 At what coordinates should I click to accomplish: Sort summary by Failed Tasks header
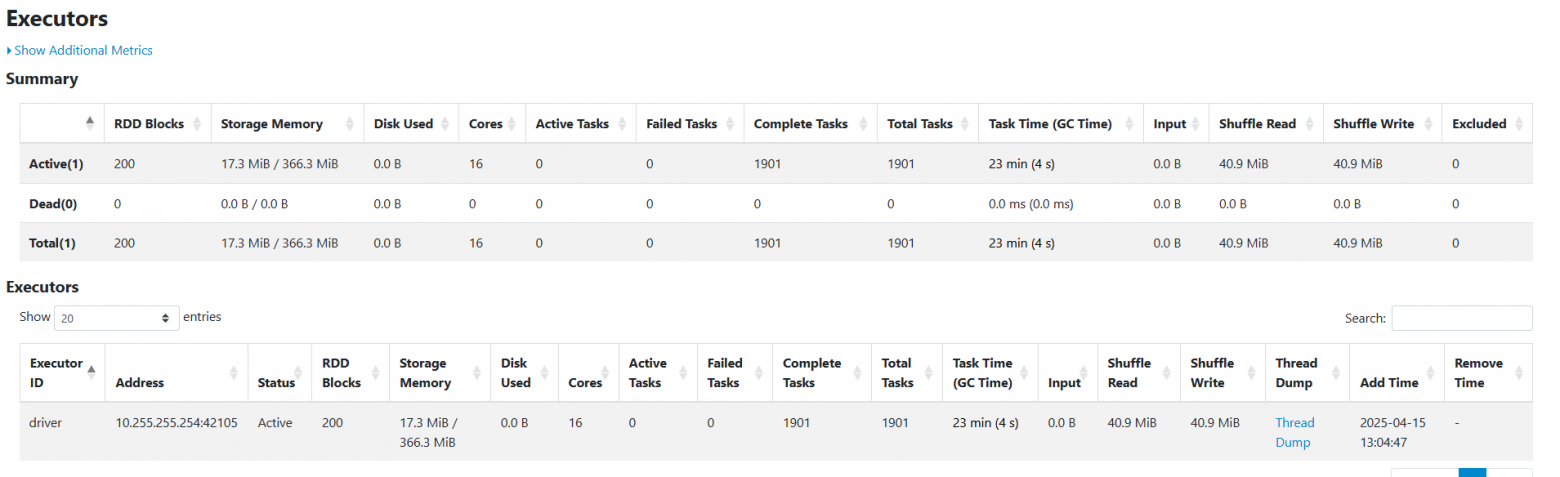(x=682, y=124)
